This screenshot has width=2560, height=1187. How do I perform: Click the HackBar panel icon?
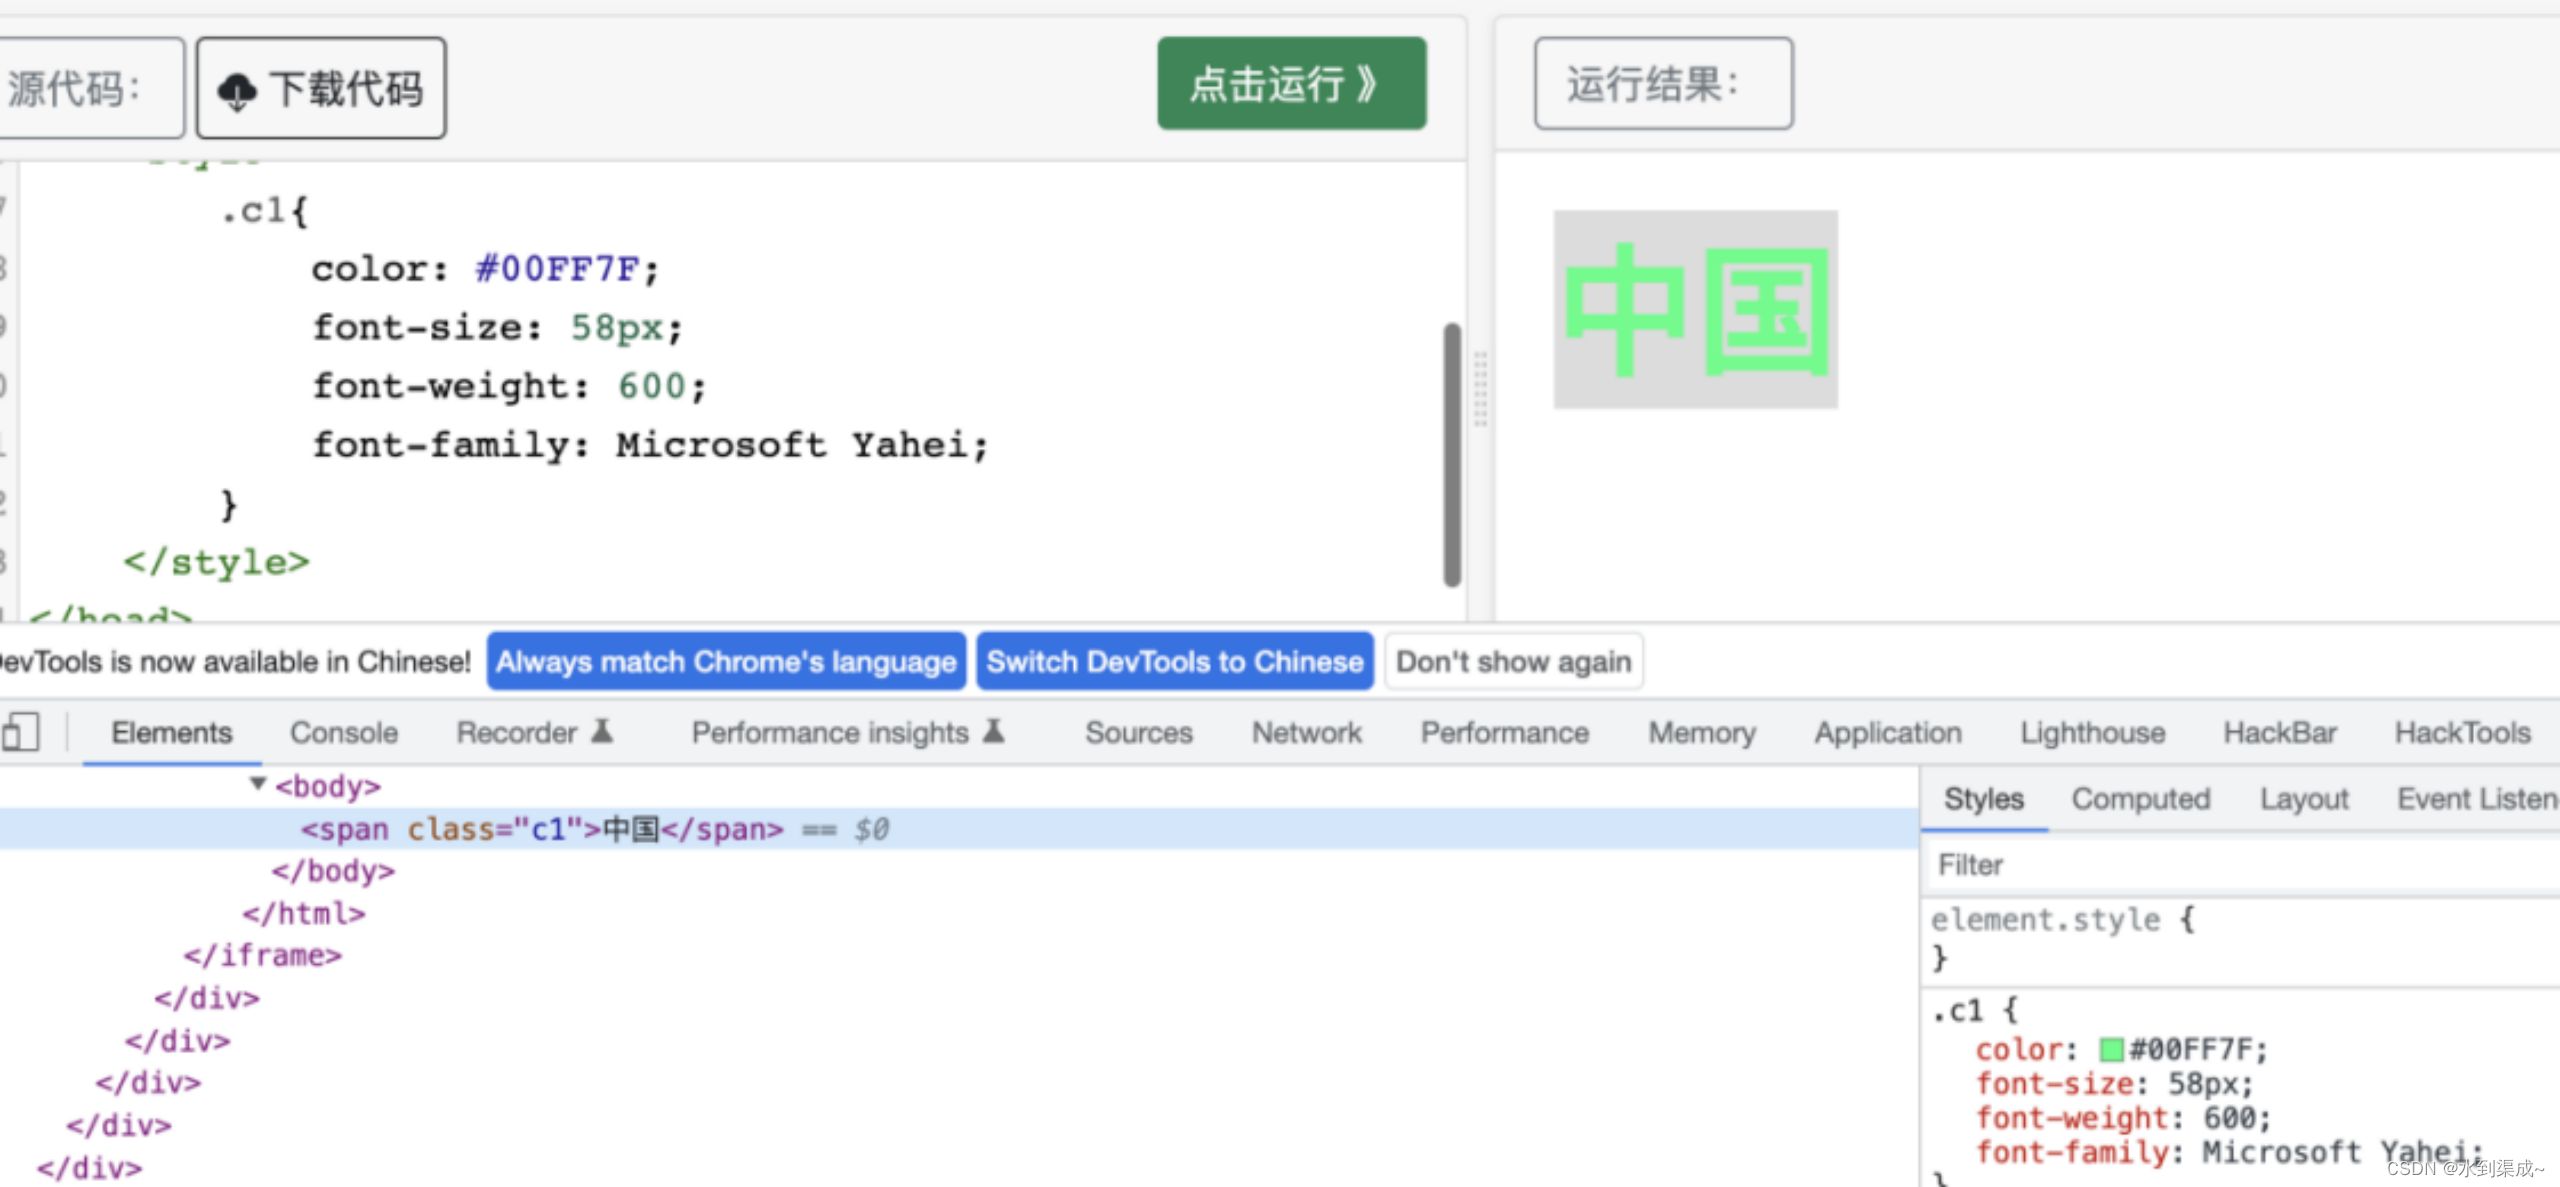pos(2279,731)
